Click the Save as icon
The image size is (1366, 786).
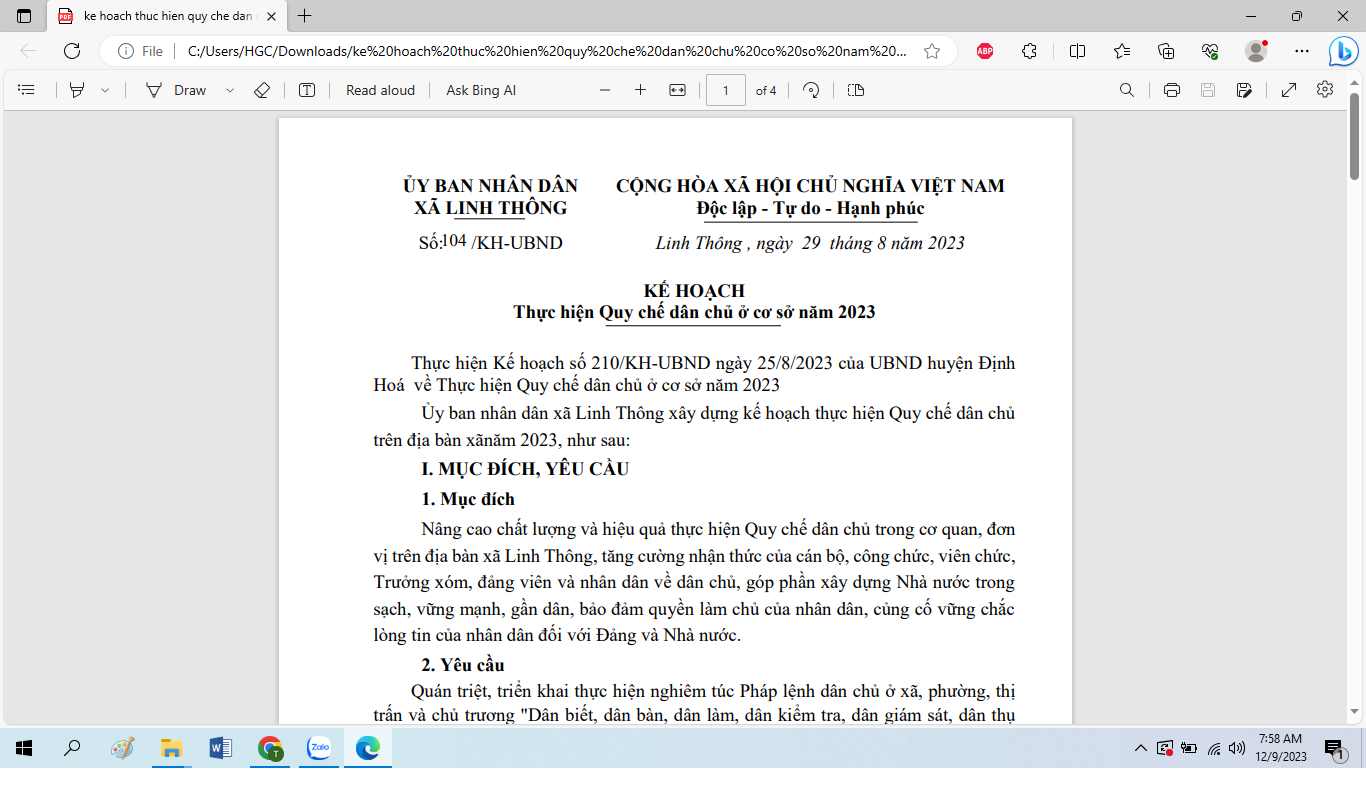coord(1244,90)
